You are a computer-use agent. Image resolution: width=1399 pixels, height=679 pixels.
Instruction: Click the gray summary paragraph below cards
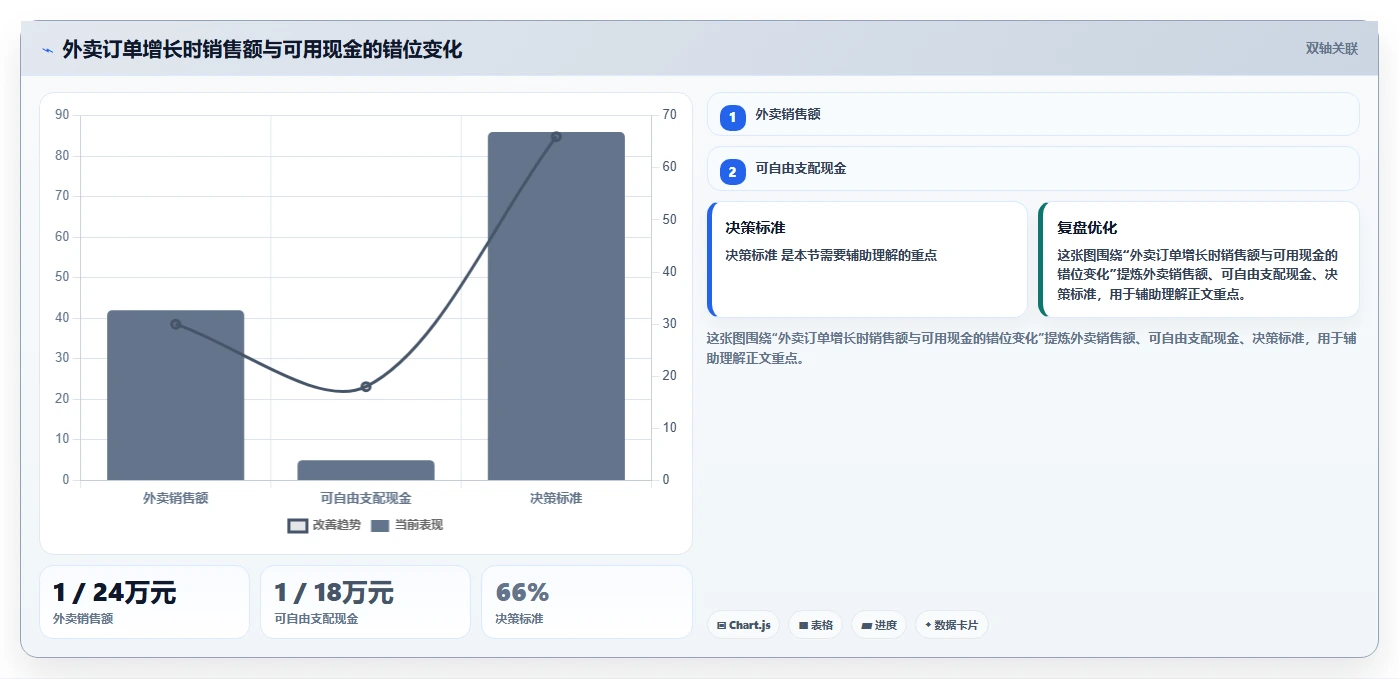[1032, 348]
